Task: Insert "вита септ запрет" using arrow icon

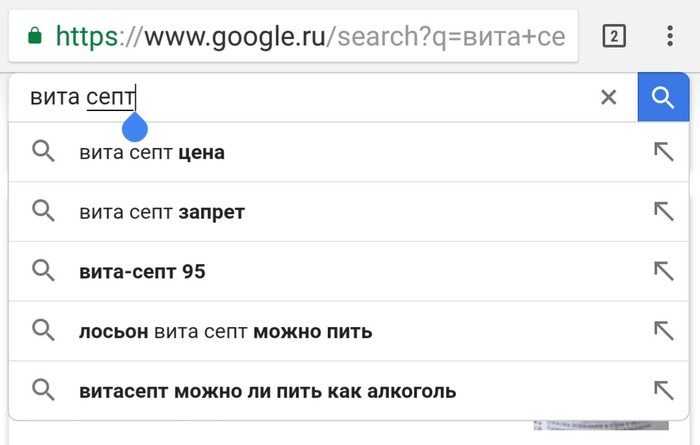Action: click(x=662, y=212)
